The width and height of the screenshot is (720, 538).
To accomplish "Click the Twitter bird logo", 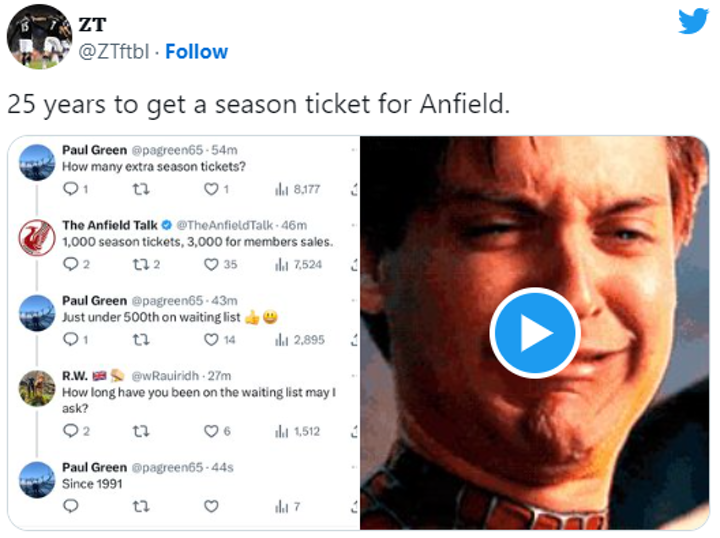I will point(692,21).
